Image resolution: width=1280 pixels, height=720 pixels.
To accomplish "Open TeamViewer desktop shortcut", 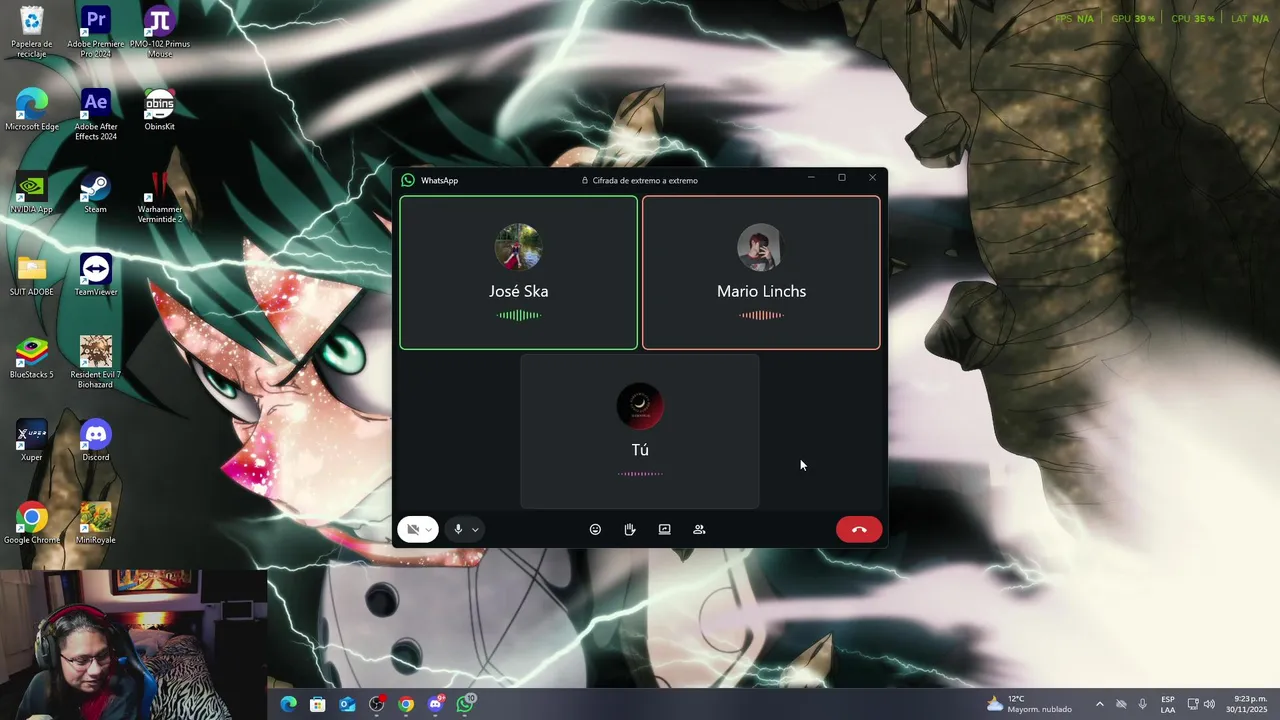I will pos(96,276).
